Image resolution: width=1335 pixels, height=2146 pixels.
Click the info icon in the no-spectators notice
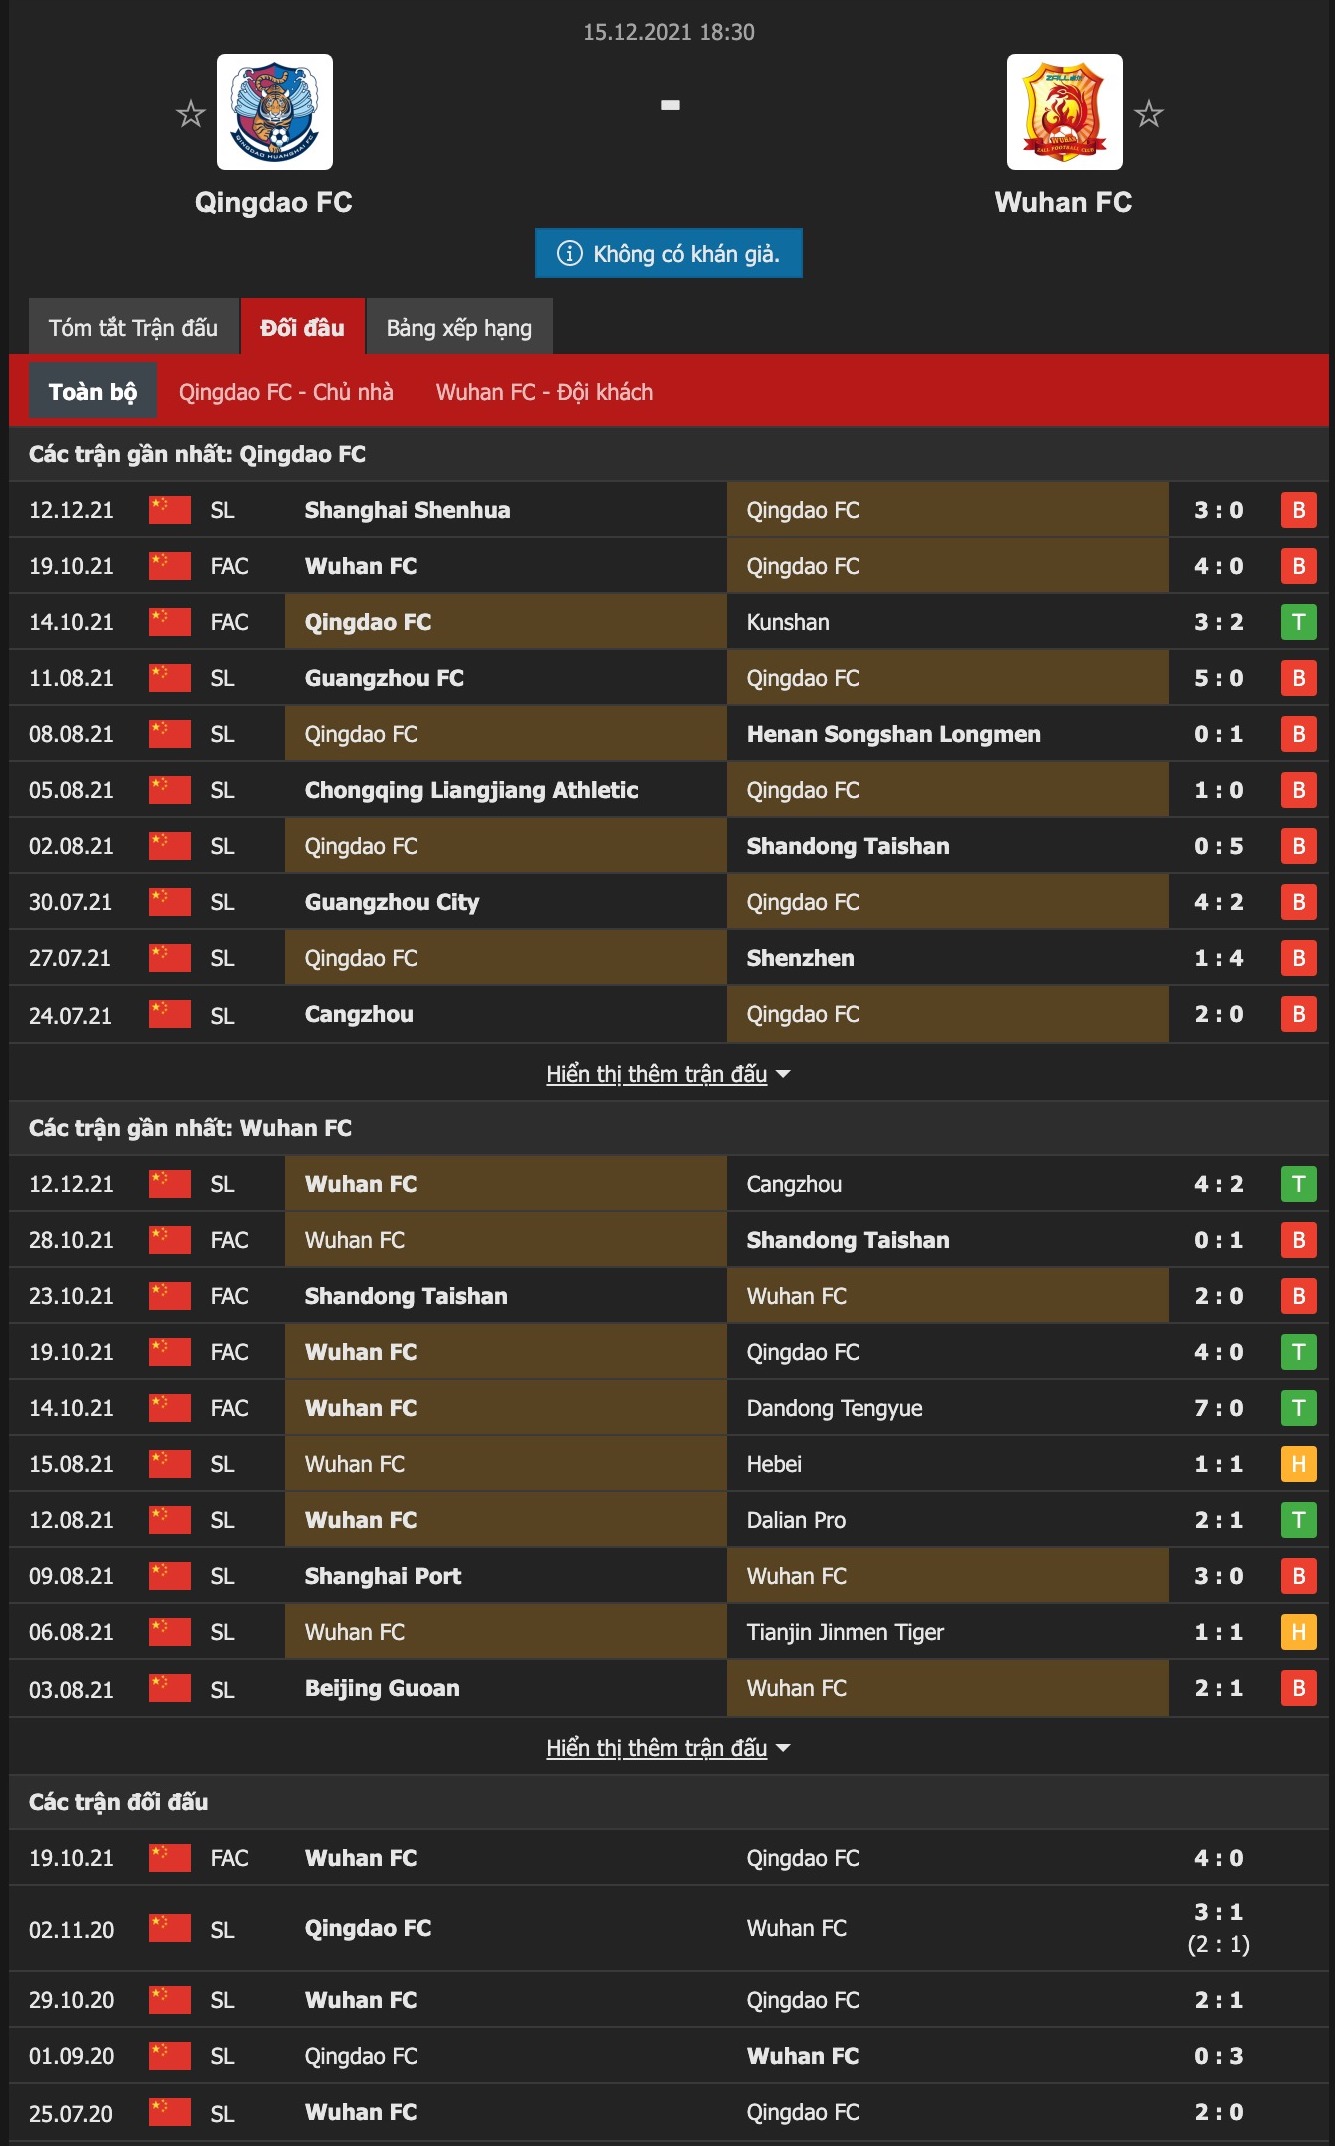point(569,253)
